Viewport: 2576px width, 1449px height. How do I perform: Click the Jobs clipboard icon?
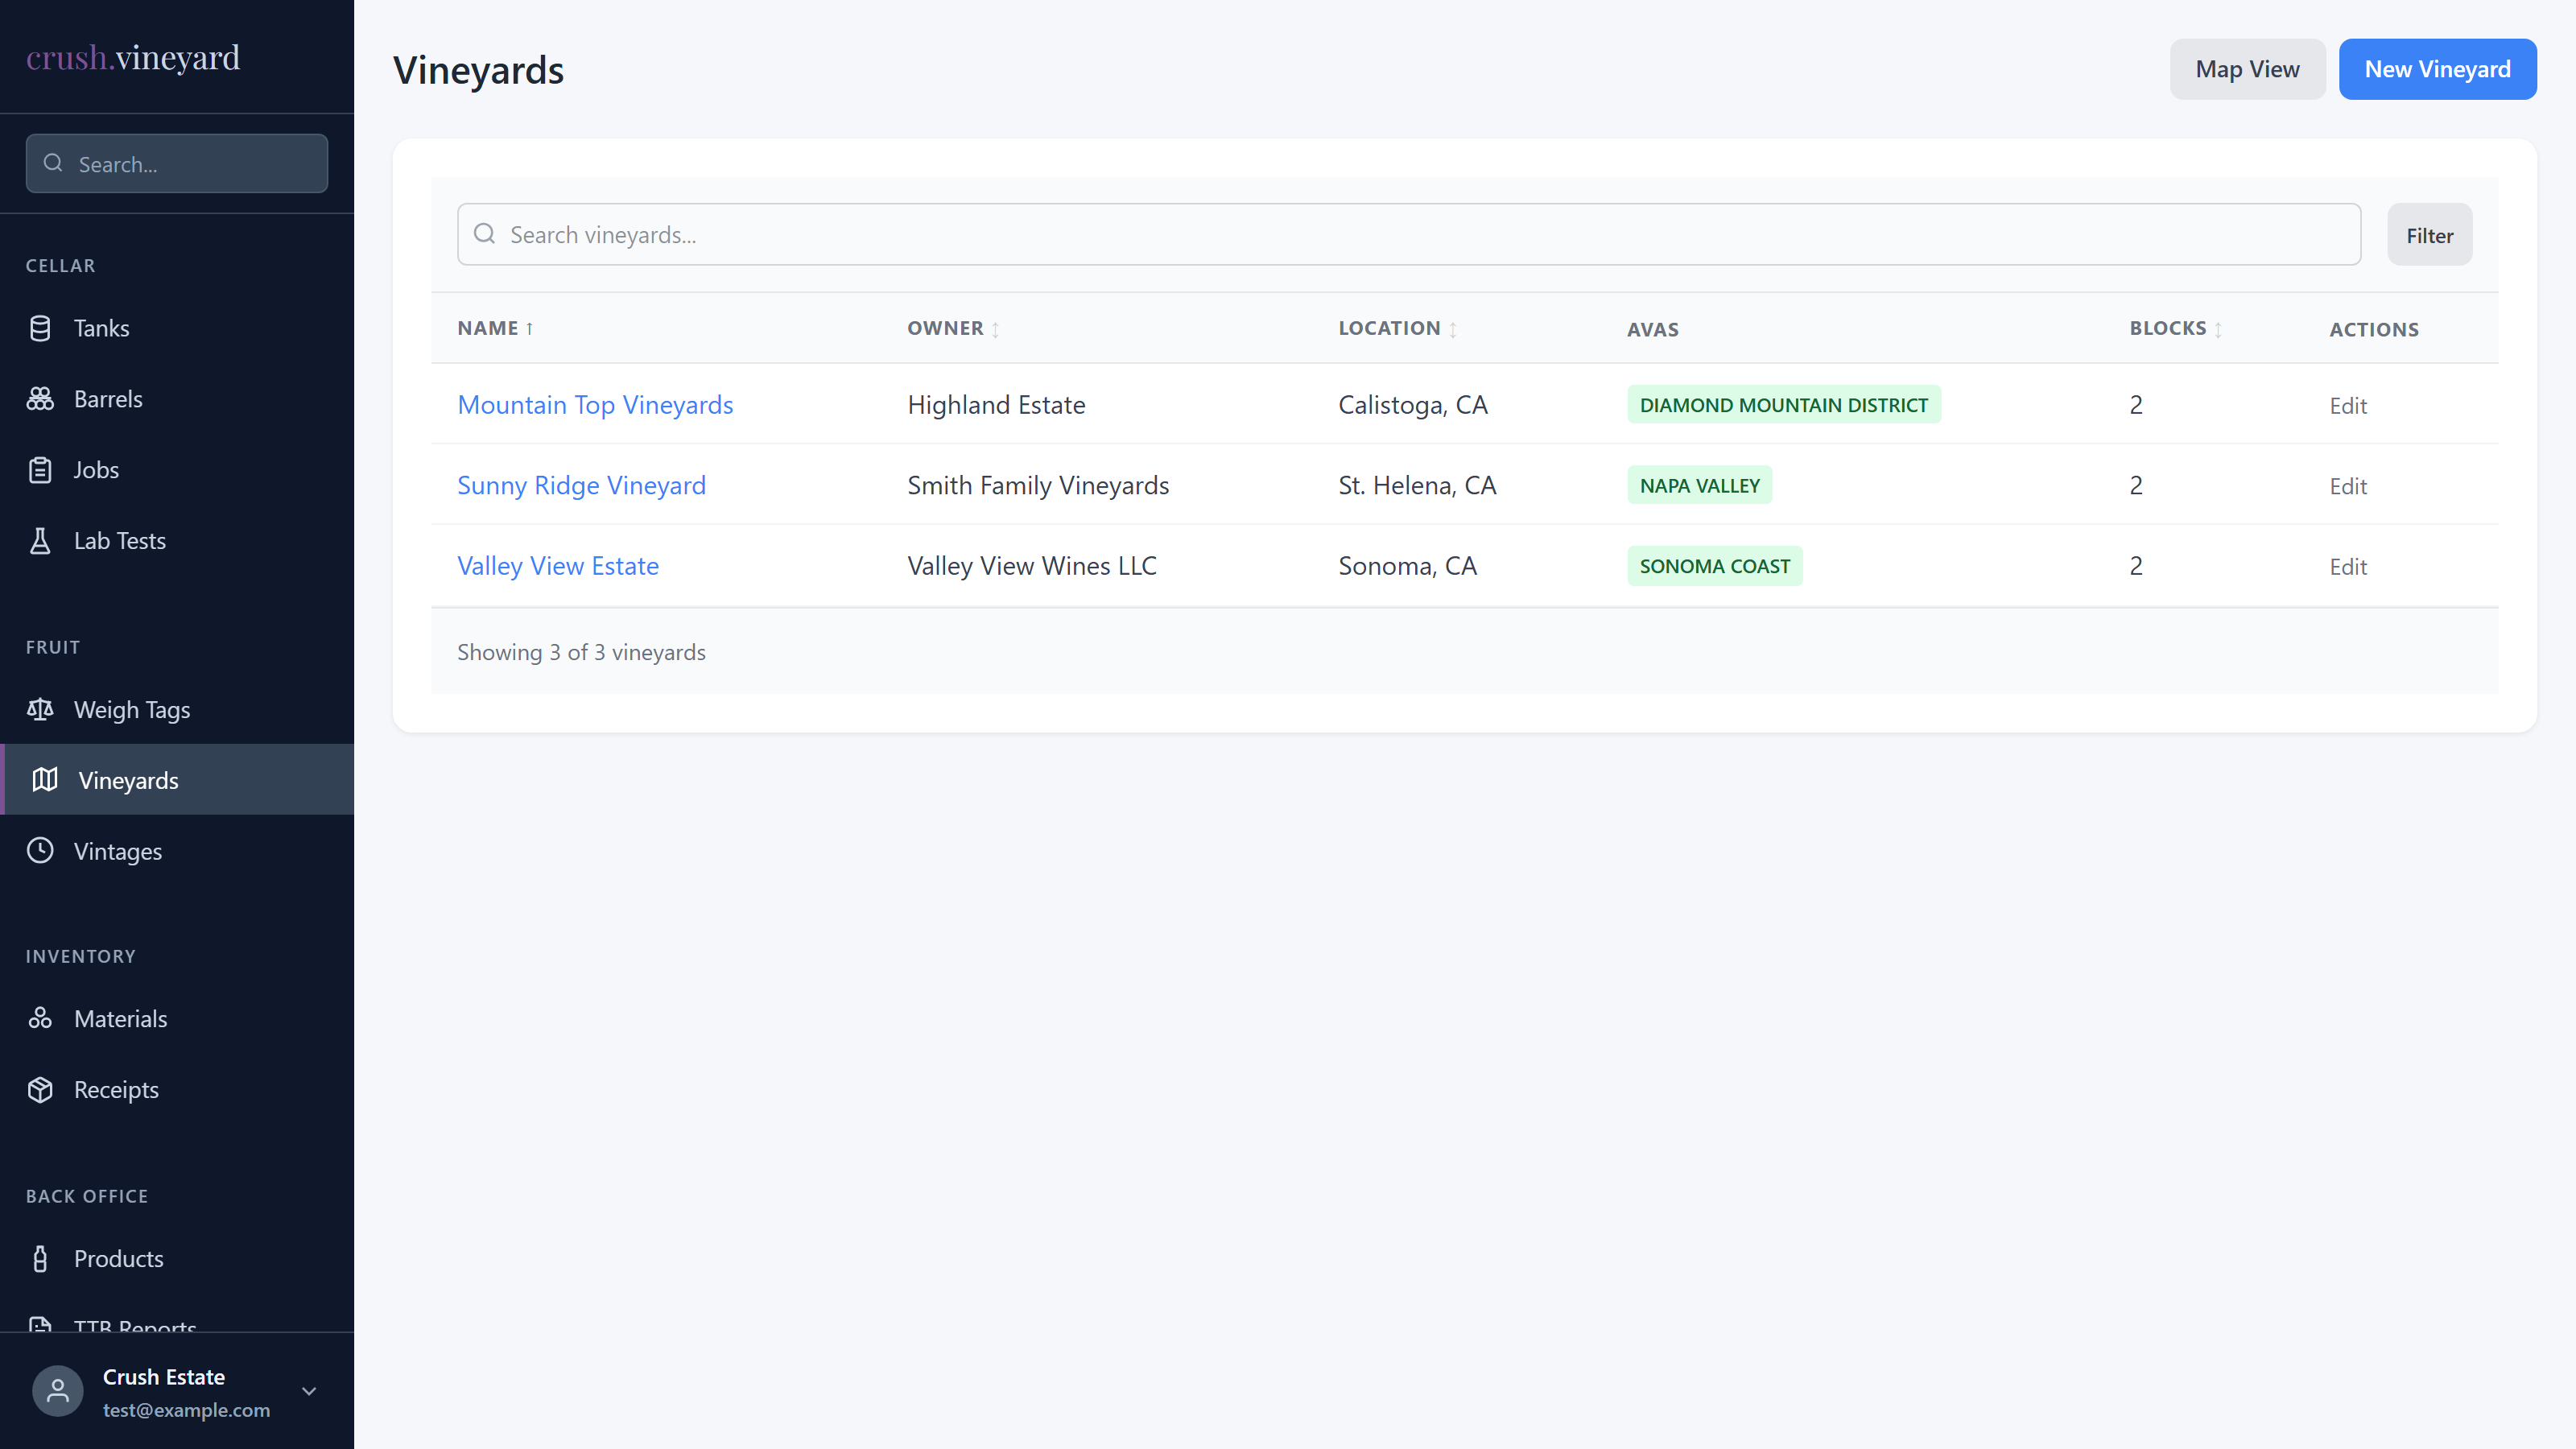pos(40,470)
